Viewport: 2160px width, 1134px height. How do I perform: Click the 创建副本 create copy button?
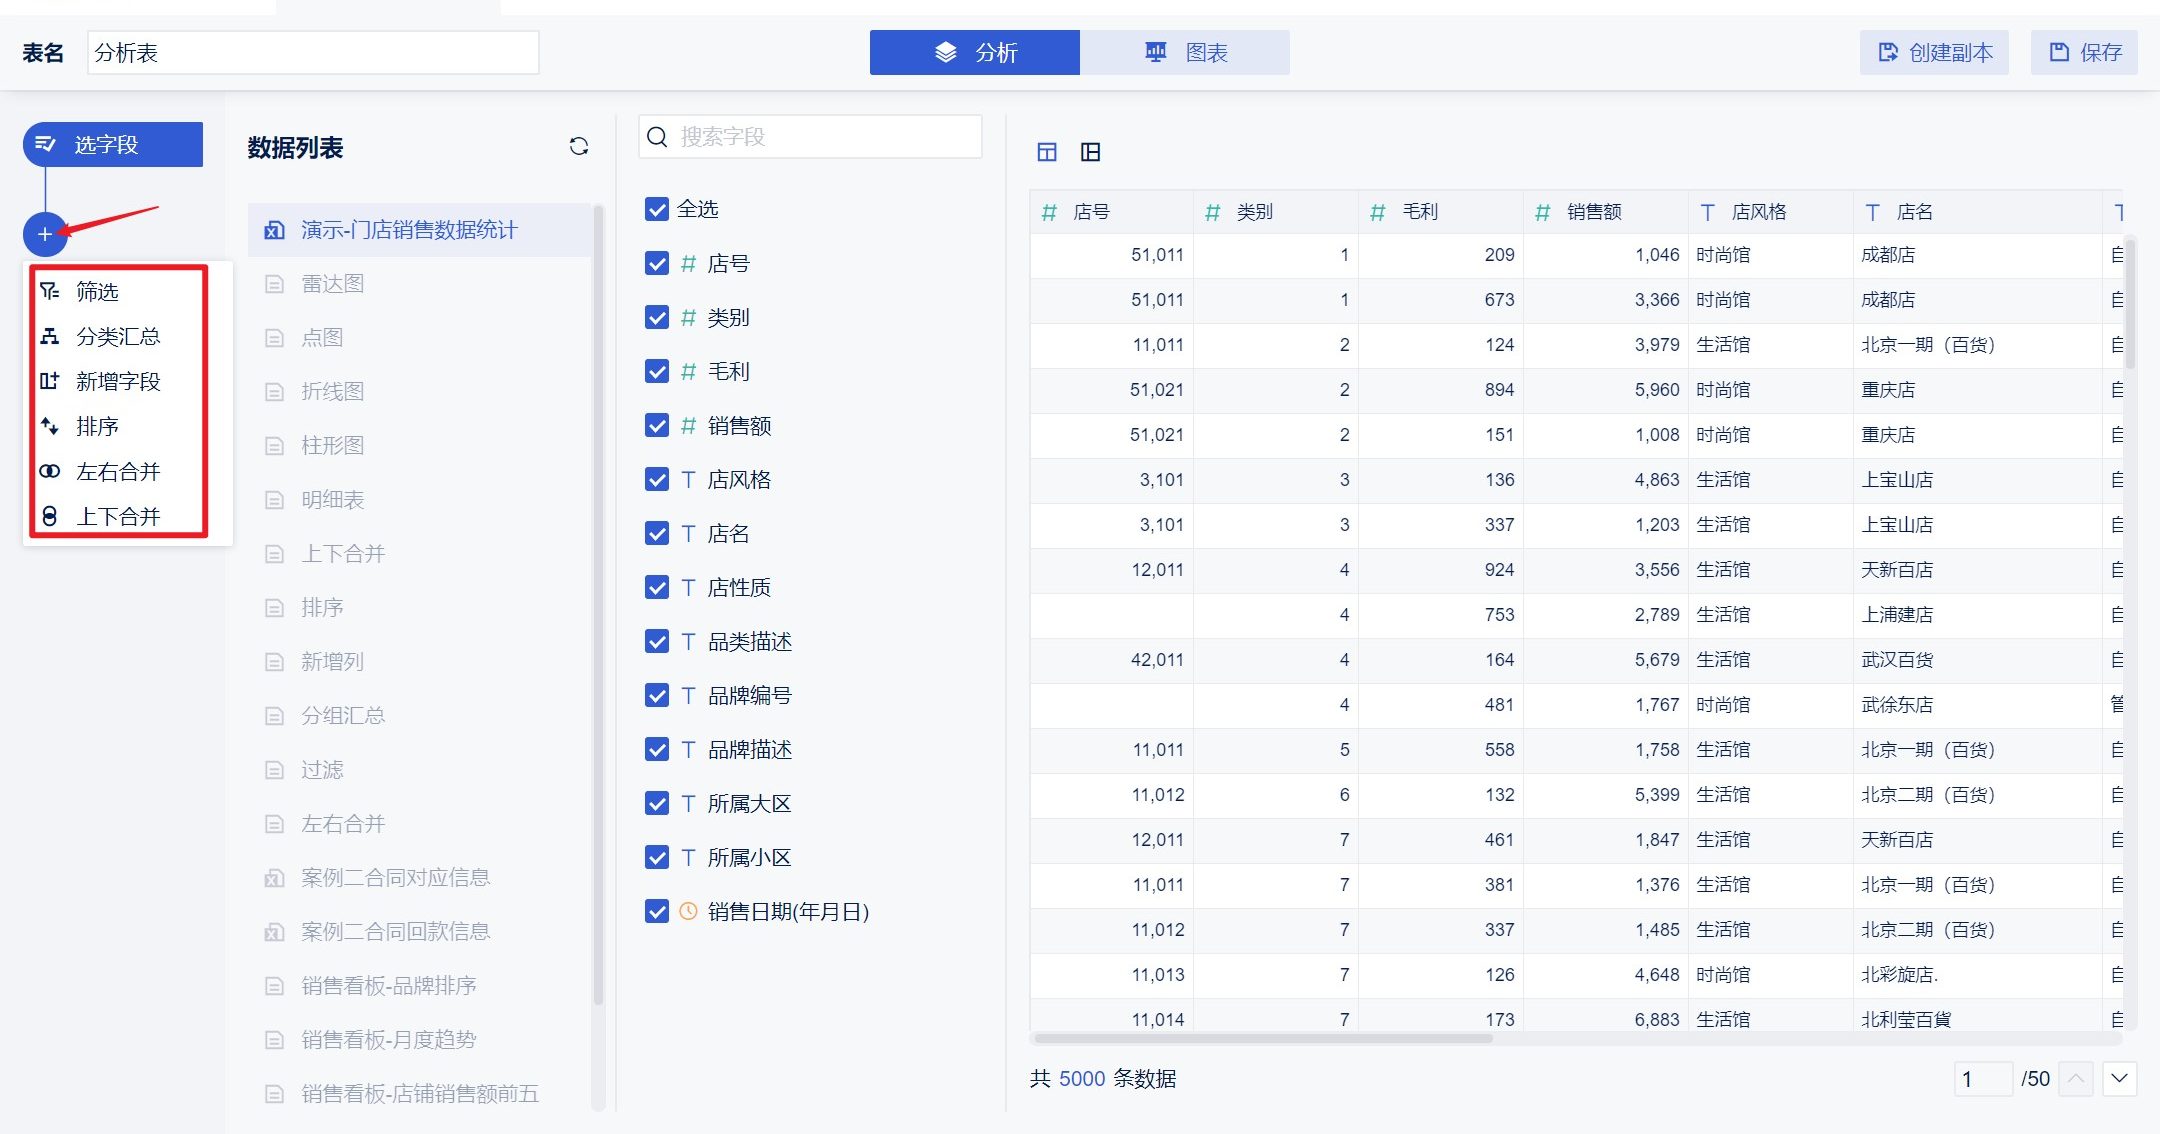pos(1933,52)
